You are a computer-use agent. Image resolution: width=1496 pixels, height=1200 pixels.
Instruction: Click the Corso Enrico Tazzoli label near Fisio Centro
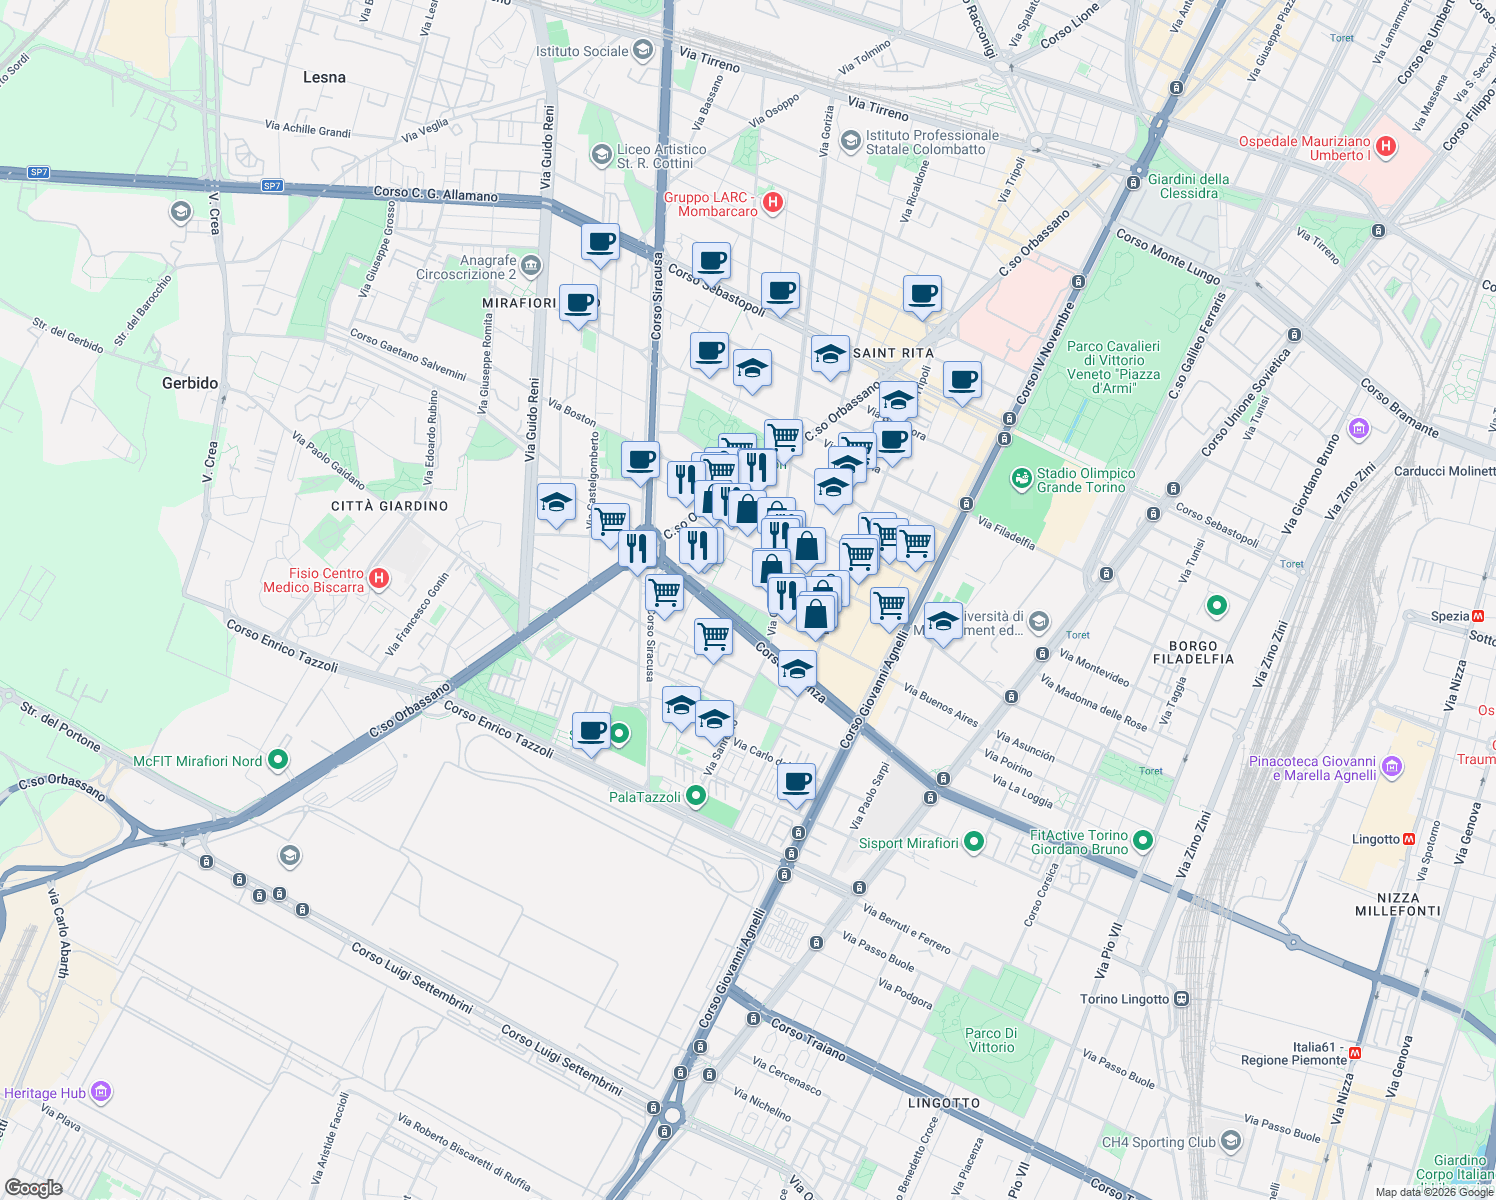click(282, 646)
